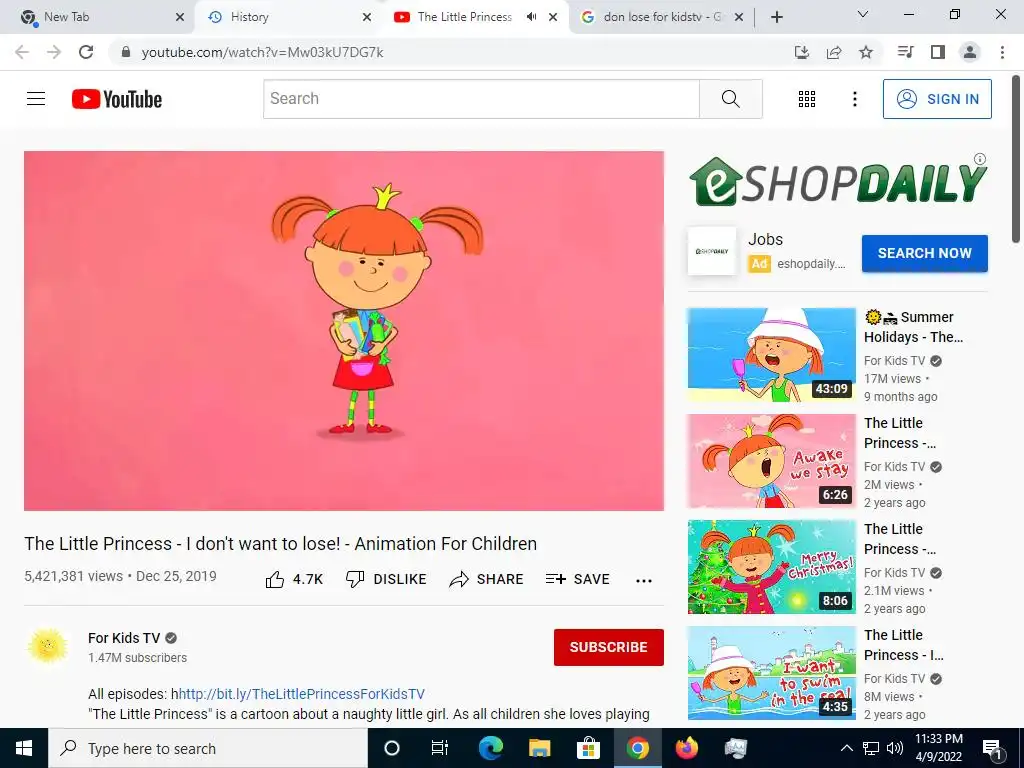
Task: Open more actions ellipsis below video
Action: pyautogui.click(x=644, y=581)
